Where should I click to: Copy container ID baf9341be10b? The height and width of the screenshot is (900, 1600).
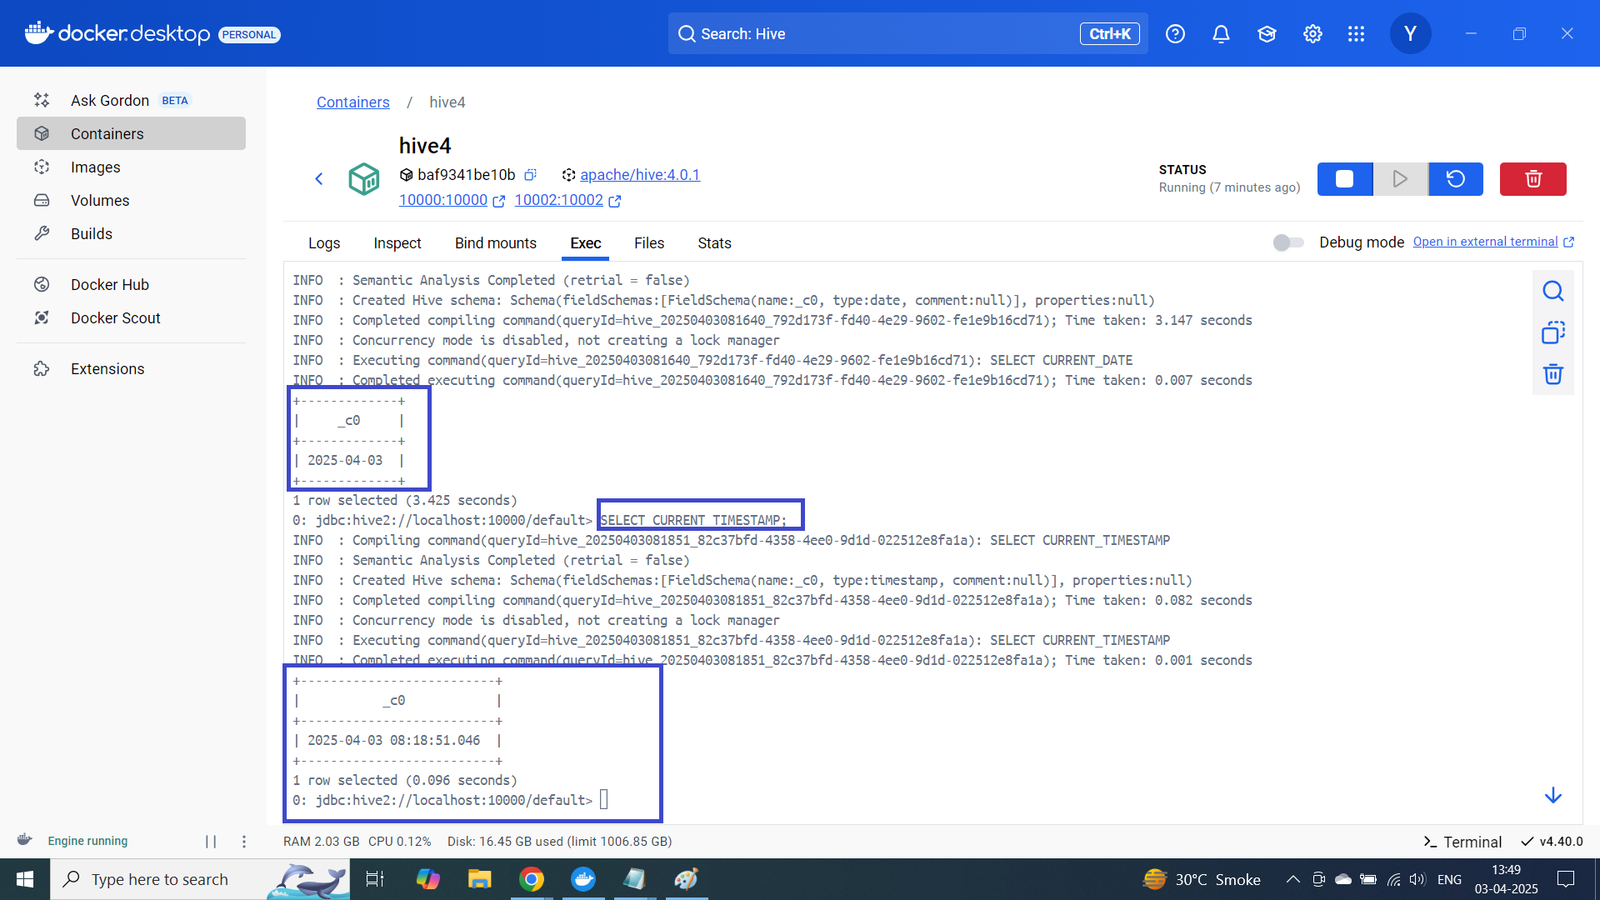coord(531,175)
